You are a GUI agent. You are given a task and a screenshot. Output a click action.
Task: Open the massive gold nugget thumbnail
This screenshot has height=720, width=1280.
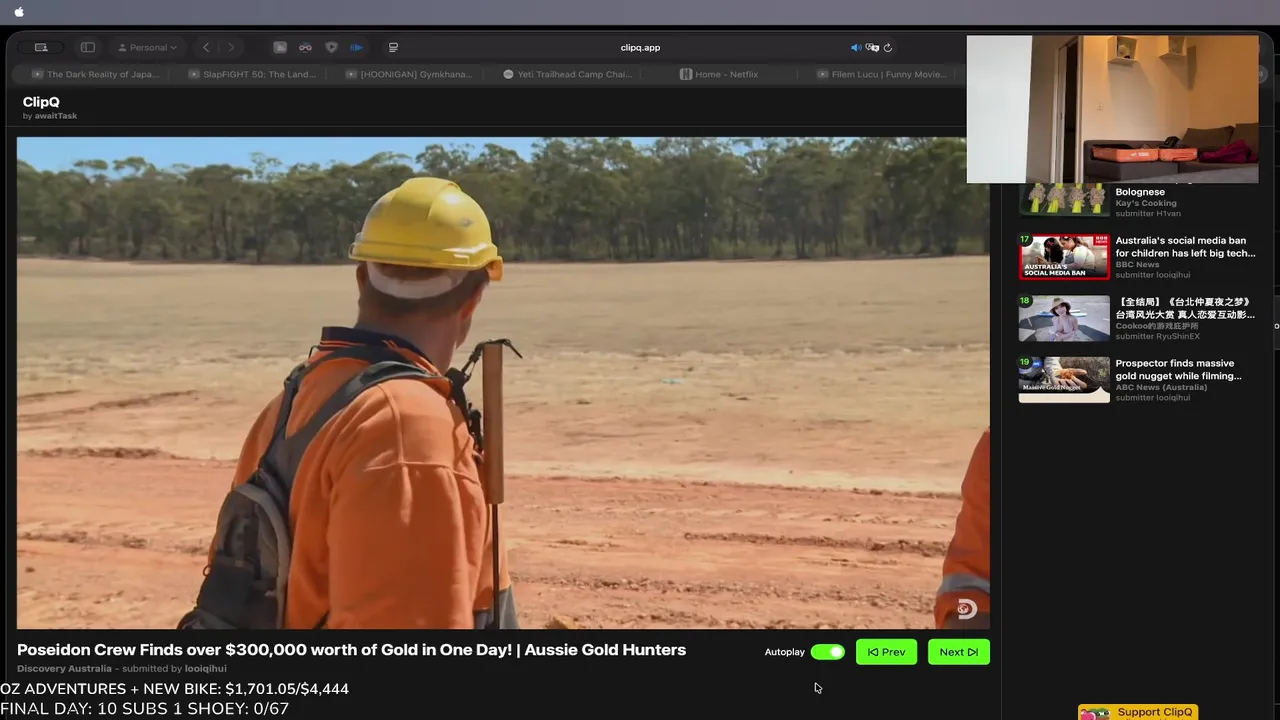[1064, 380]
